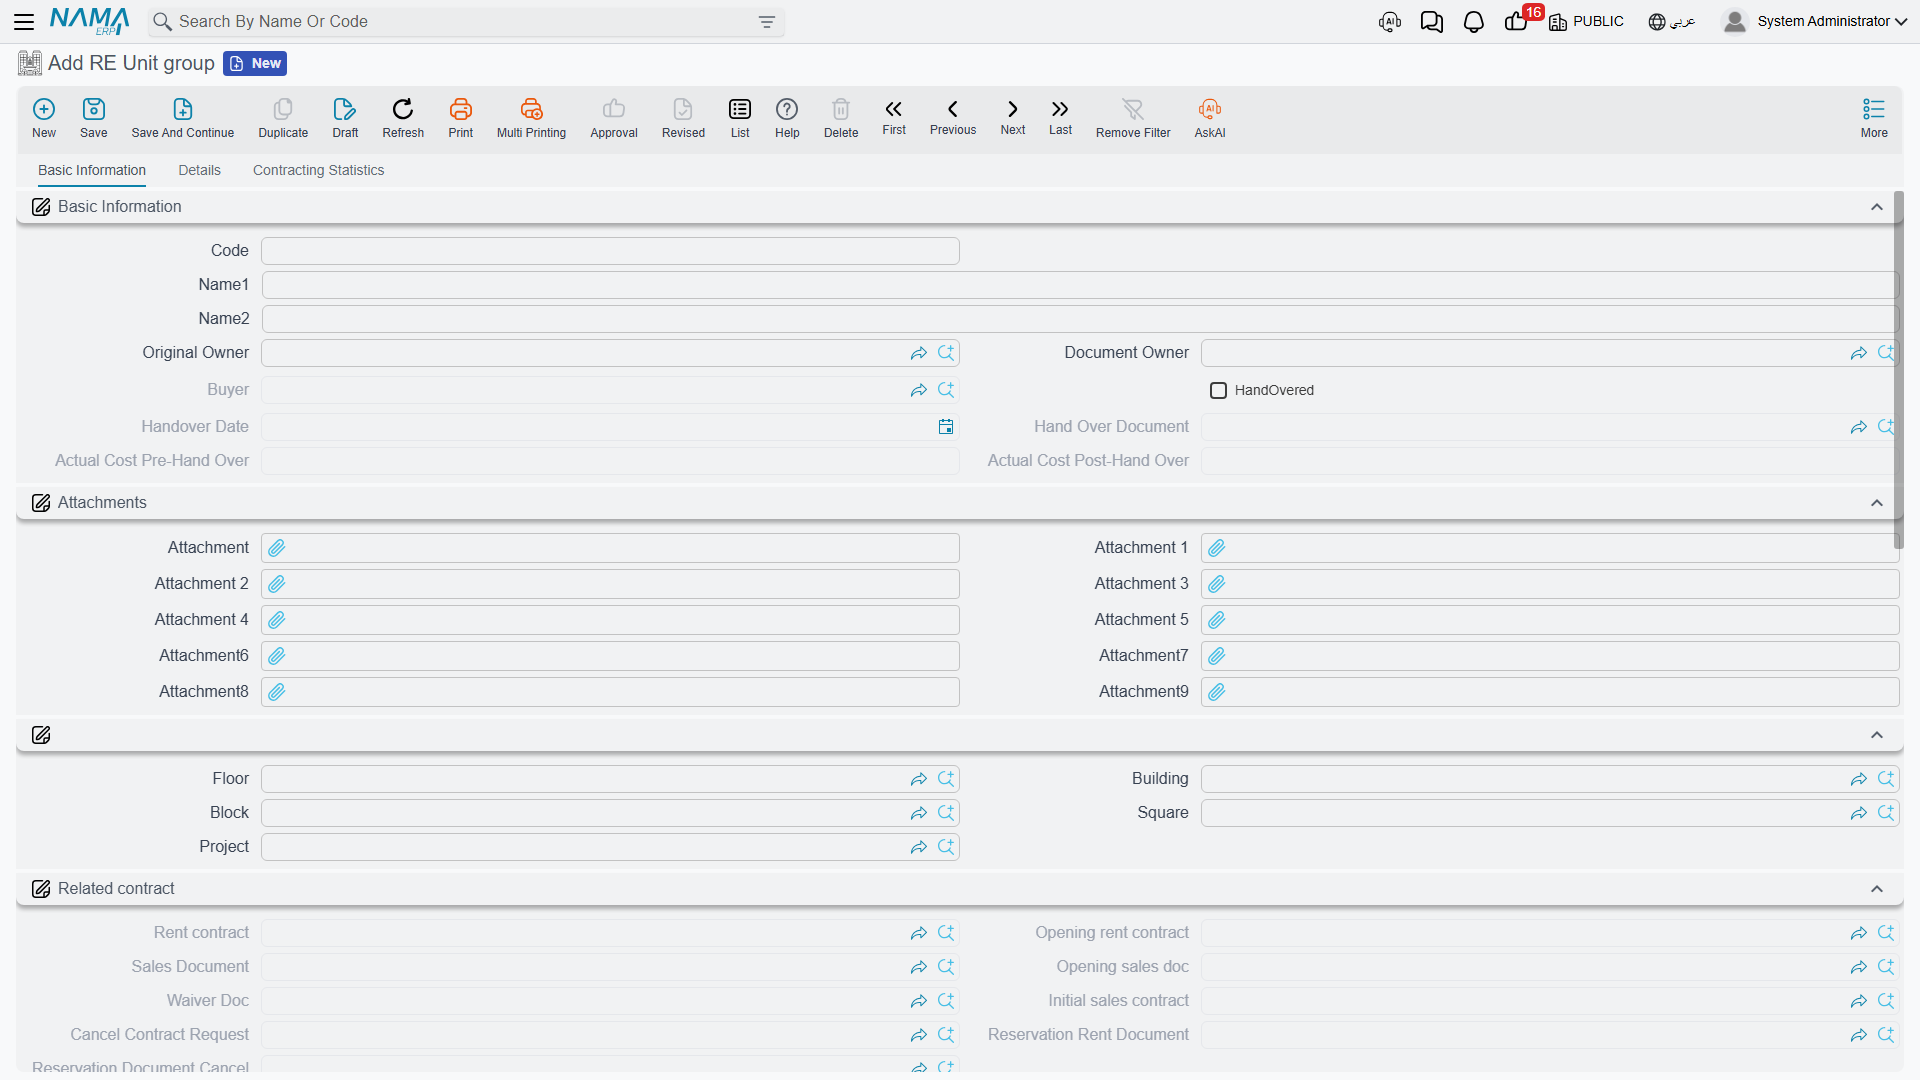The image size is (1920, 1080).
Task: Collapse the Basic Information section
Action: tap(1877, 207)
